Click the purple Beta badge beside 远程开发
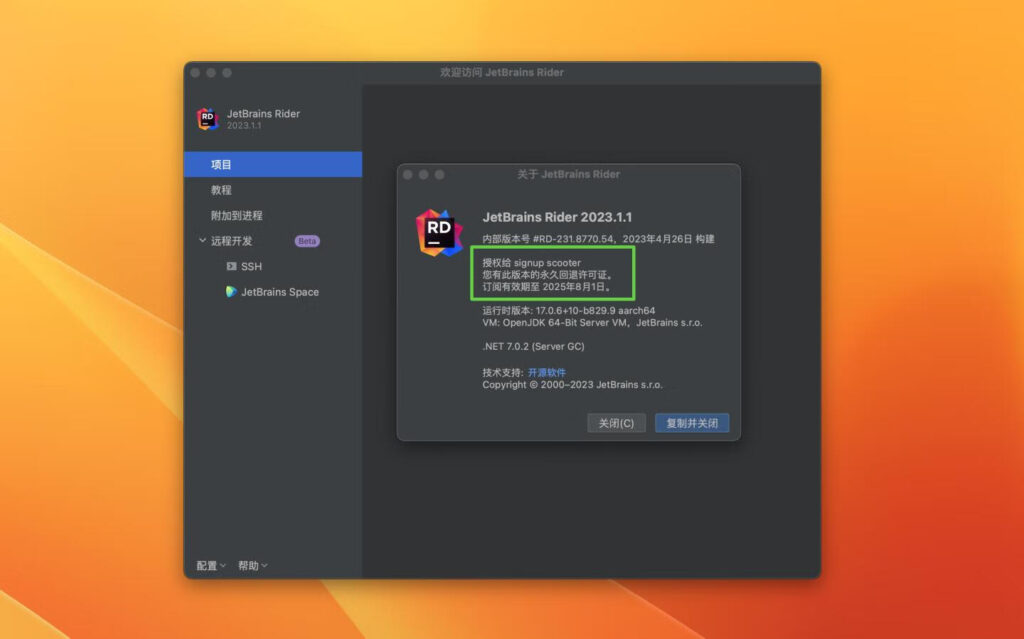Viewport: 1024px width, 639px height. (306, 241)
